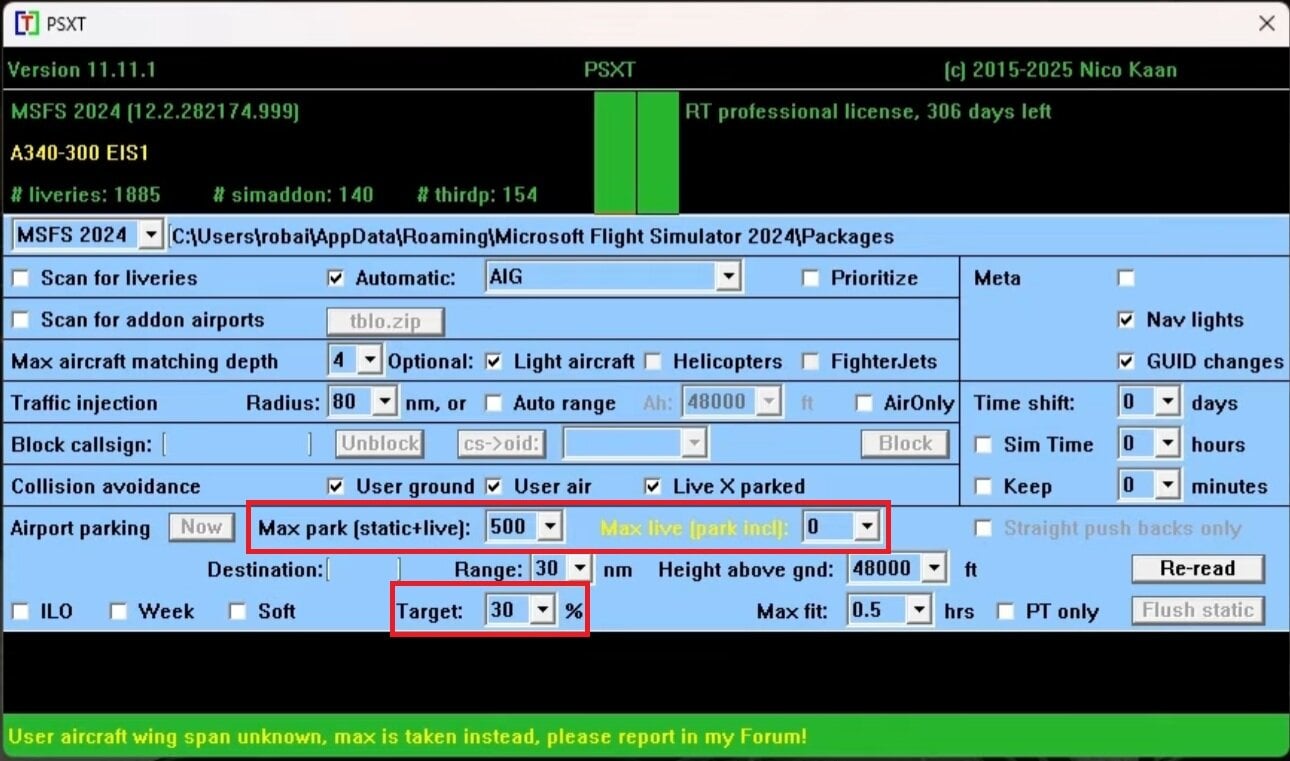Enable Scan for addon airports
This screenshot has width=1290, height=761.
coord(21,320)
